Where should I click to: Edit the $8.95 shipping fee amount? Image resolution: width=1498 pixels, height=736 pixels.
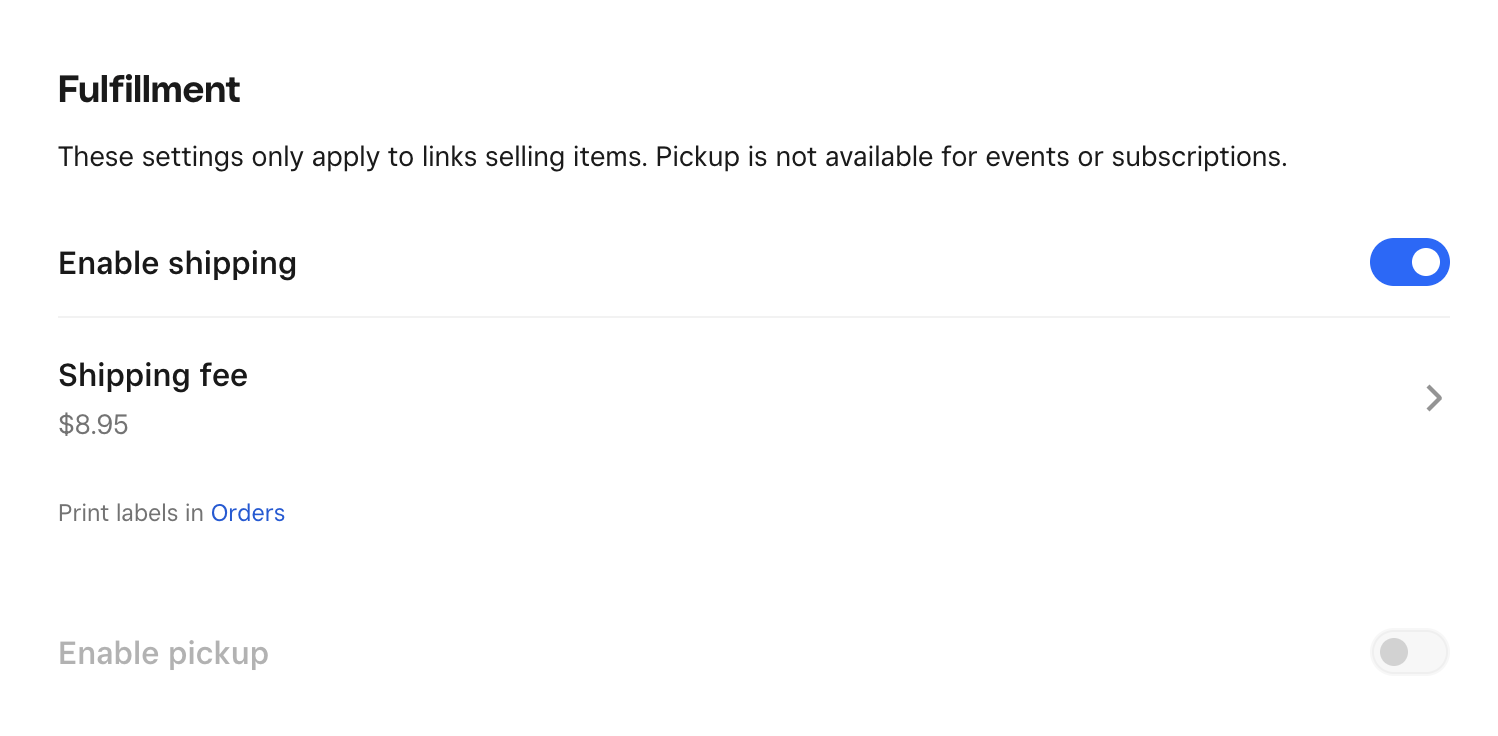pyautogui.click(x=93, y=424)
